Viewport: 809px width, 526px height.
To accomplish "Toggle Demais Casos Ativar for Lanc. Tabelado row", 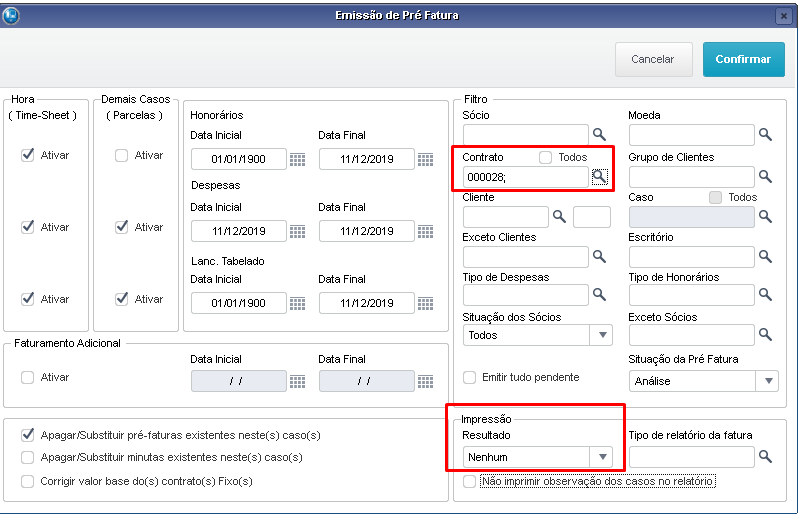I will (x=121, y=298).
